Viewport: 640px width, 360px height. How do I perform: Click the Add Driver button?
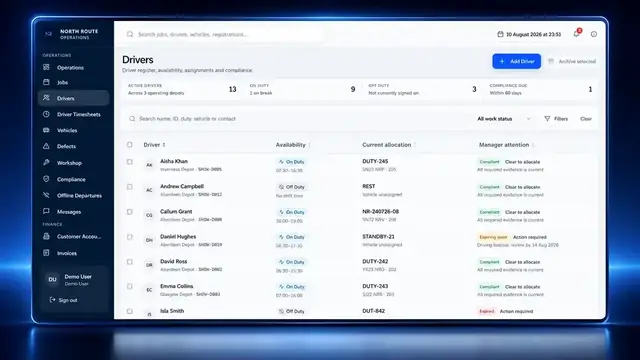(516, 61)
